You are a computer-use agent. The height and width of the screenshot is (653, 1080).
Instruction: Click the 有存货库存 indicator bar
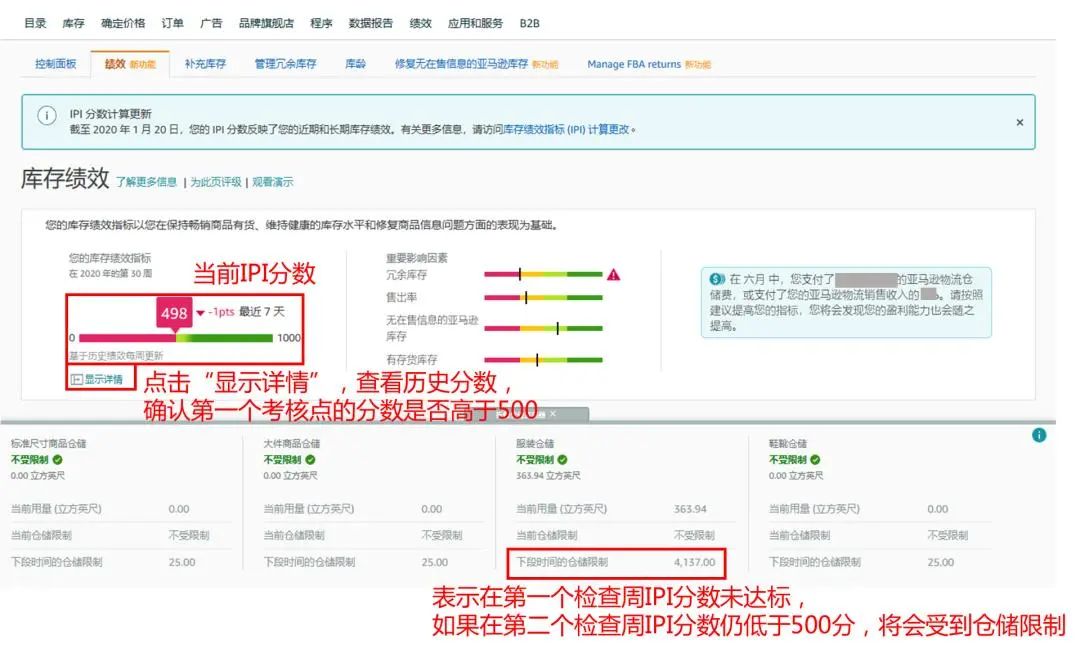543,360
